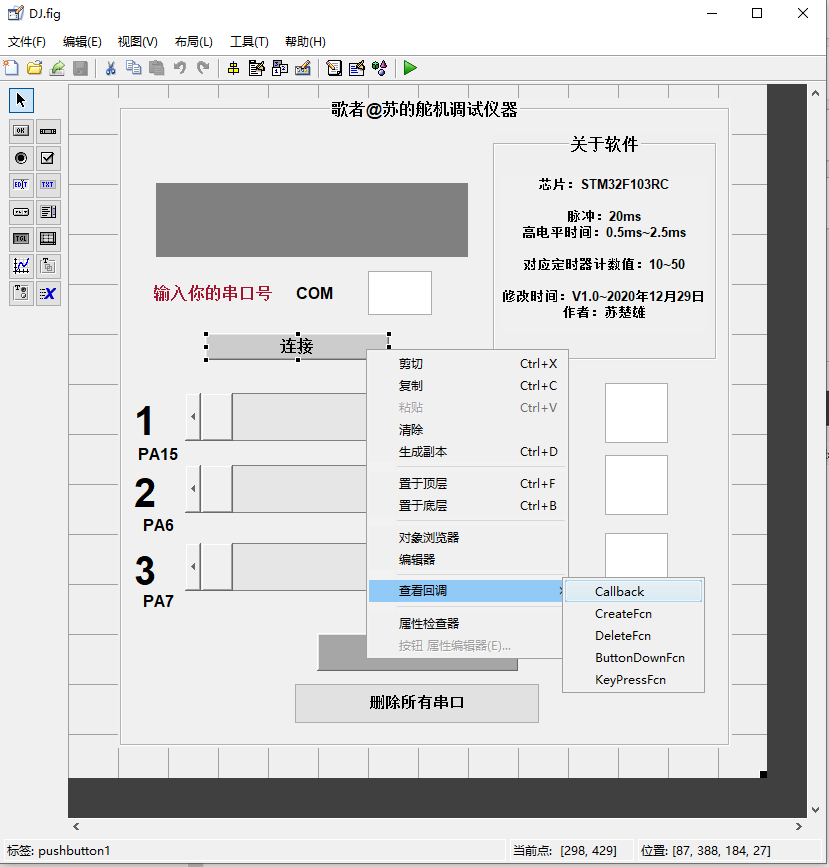Select the Push Button tool in palette
Image resolution: width=829 pixels, height=867 pixels.
pyautogui.click(x=20, y=131)
